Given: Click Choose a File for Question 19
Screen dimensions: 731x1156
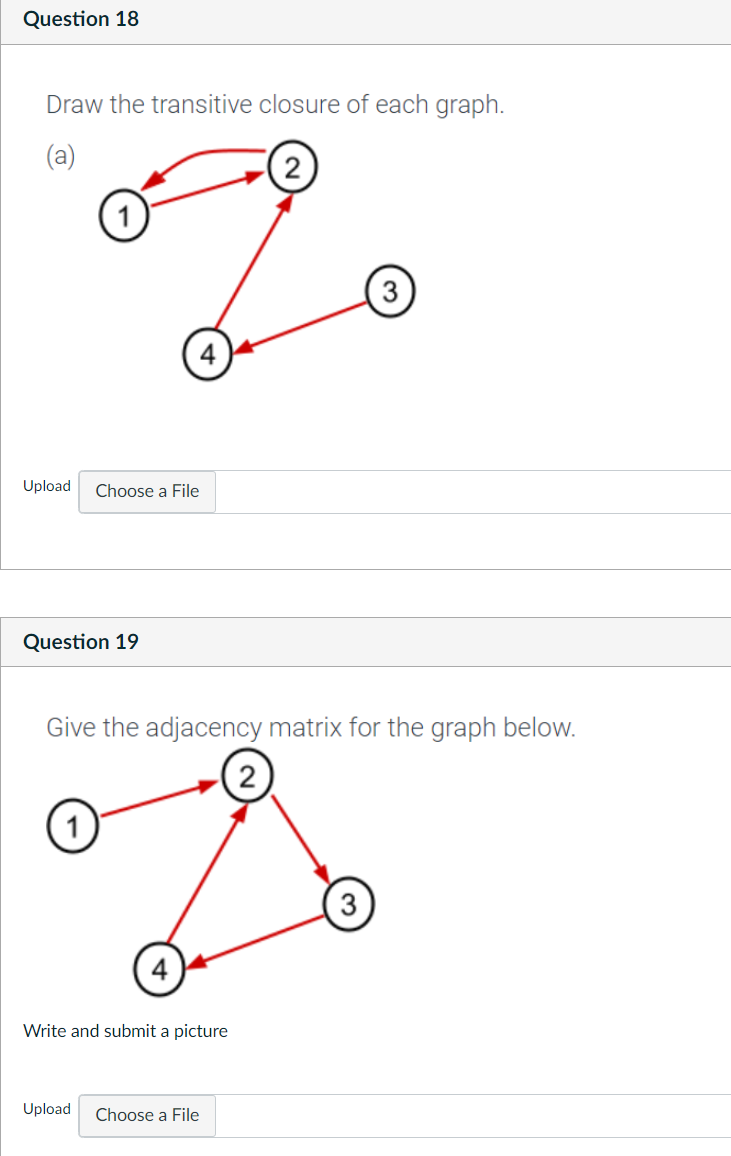Looking at the screenshot, I should [x=146, y=1115].
